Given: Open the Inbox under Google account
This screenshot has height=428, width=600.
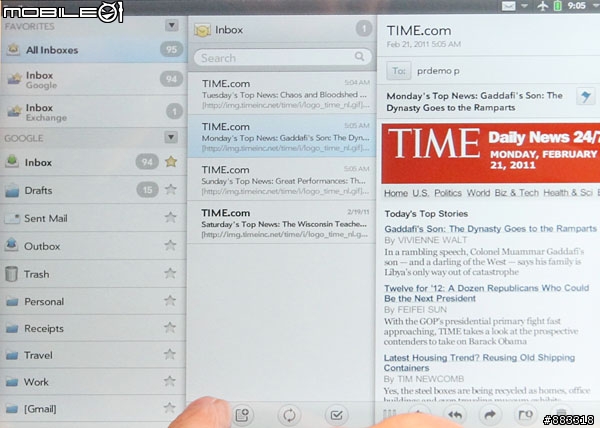Looking at the screenshot, I should (93, 162).
